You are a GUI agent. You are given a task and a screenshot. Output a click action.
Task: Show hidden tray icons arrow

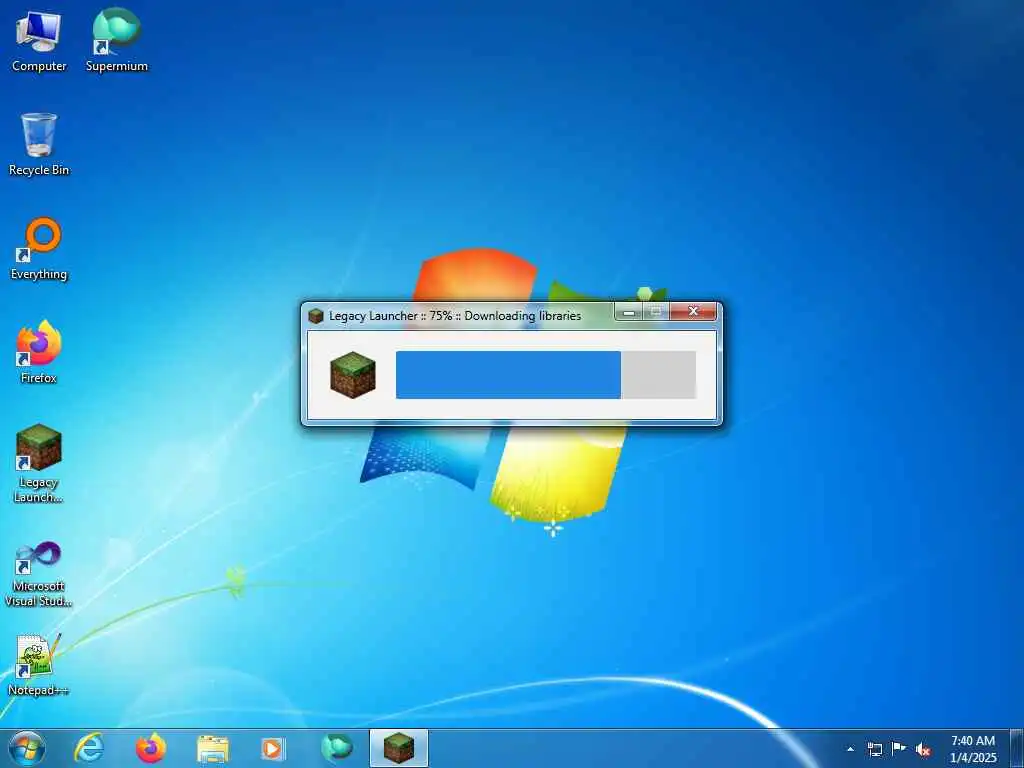850,749
